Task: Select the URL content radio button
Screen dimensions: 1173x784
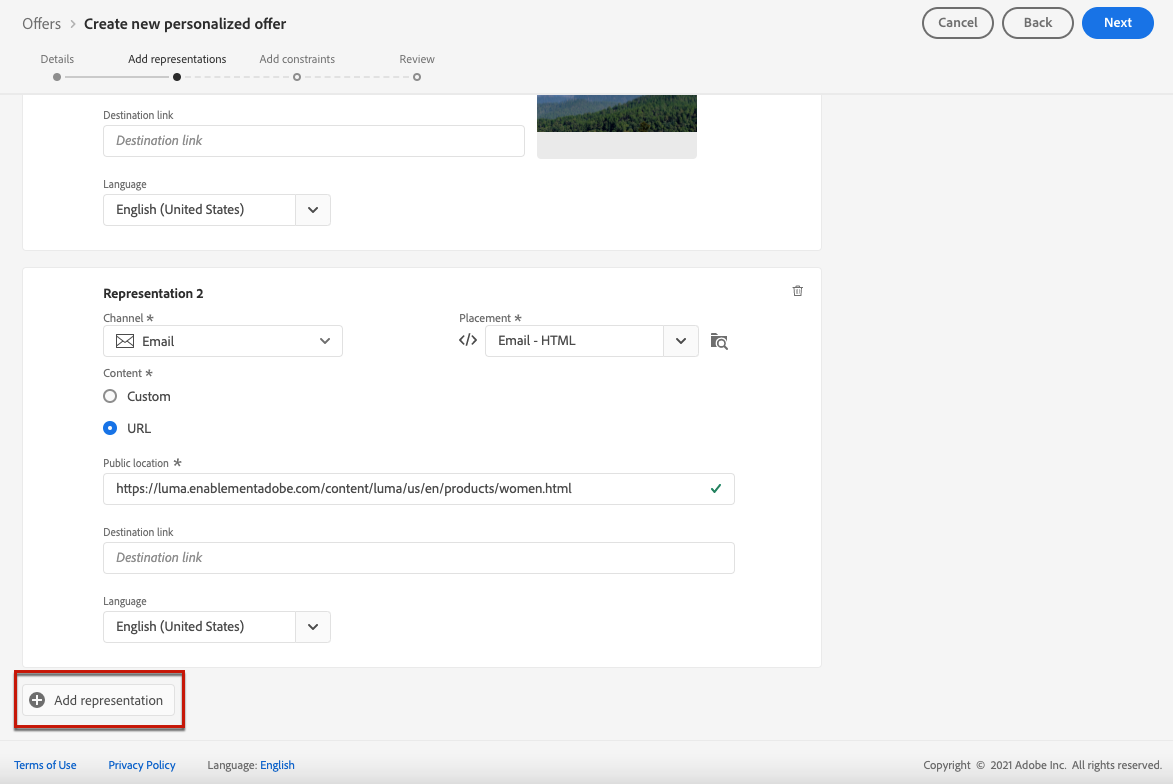Action: click(110, 428)
